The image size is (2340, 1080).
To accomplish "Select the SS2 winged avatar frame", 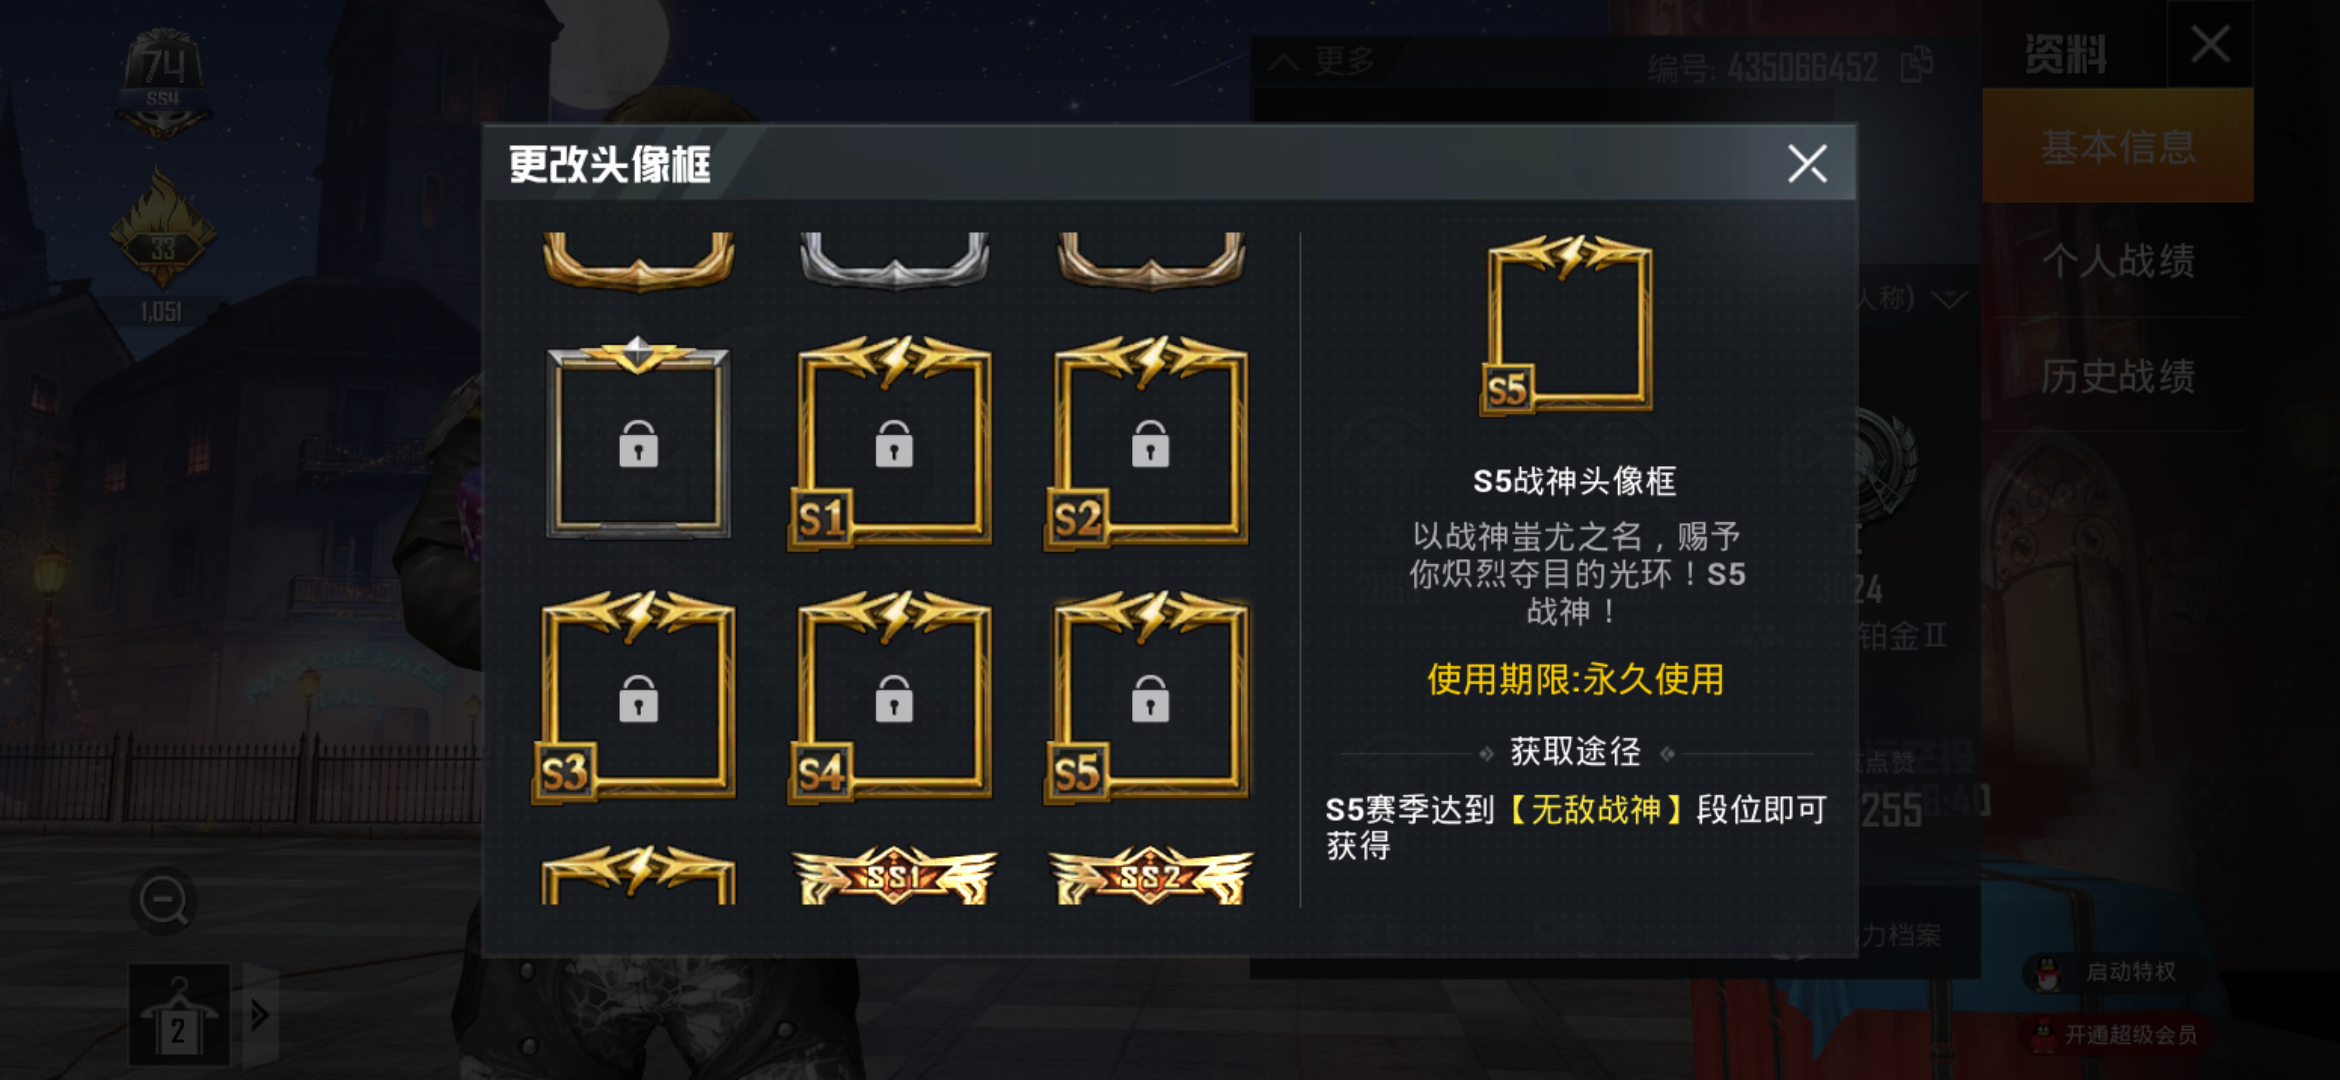I will point(1149,875).
